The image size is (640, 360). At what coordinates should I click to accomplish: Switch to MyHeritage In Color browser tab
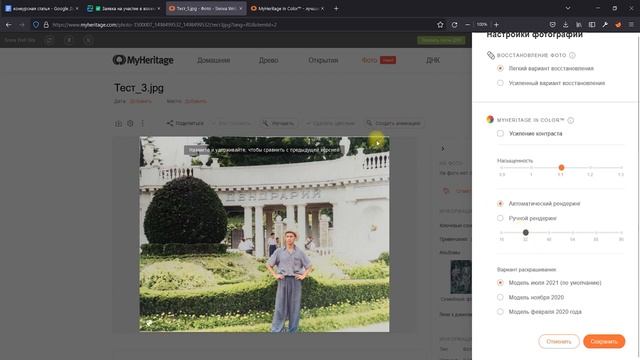[287, 8]
